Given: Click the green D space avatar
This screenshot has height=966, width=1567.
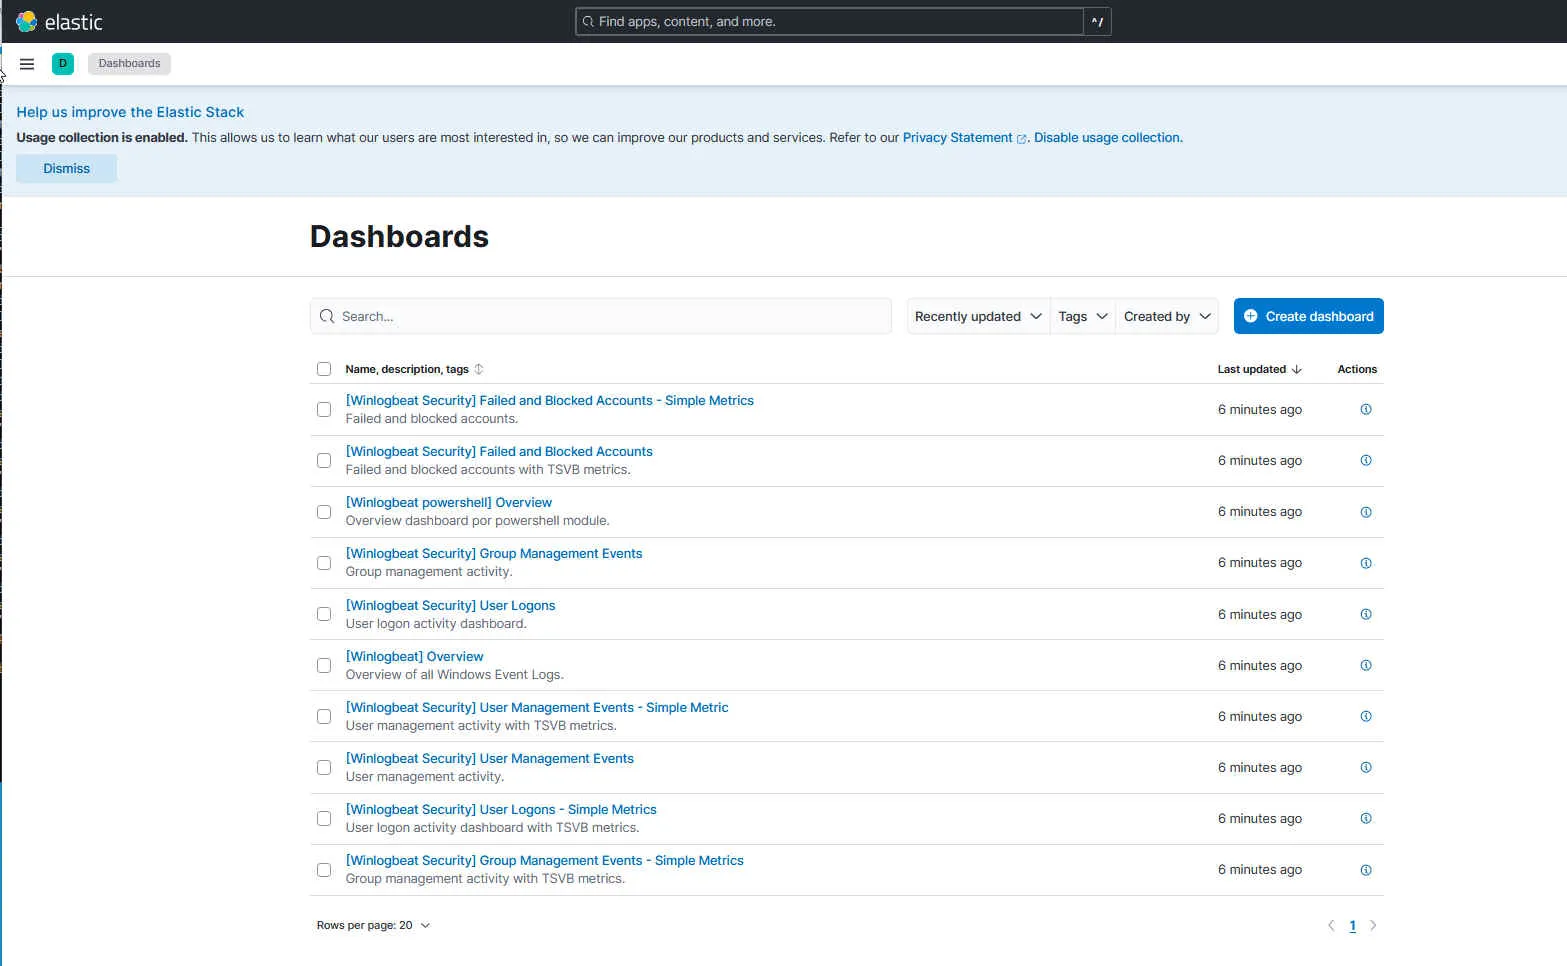Looking at the screenshot, I should pos(63,64).
